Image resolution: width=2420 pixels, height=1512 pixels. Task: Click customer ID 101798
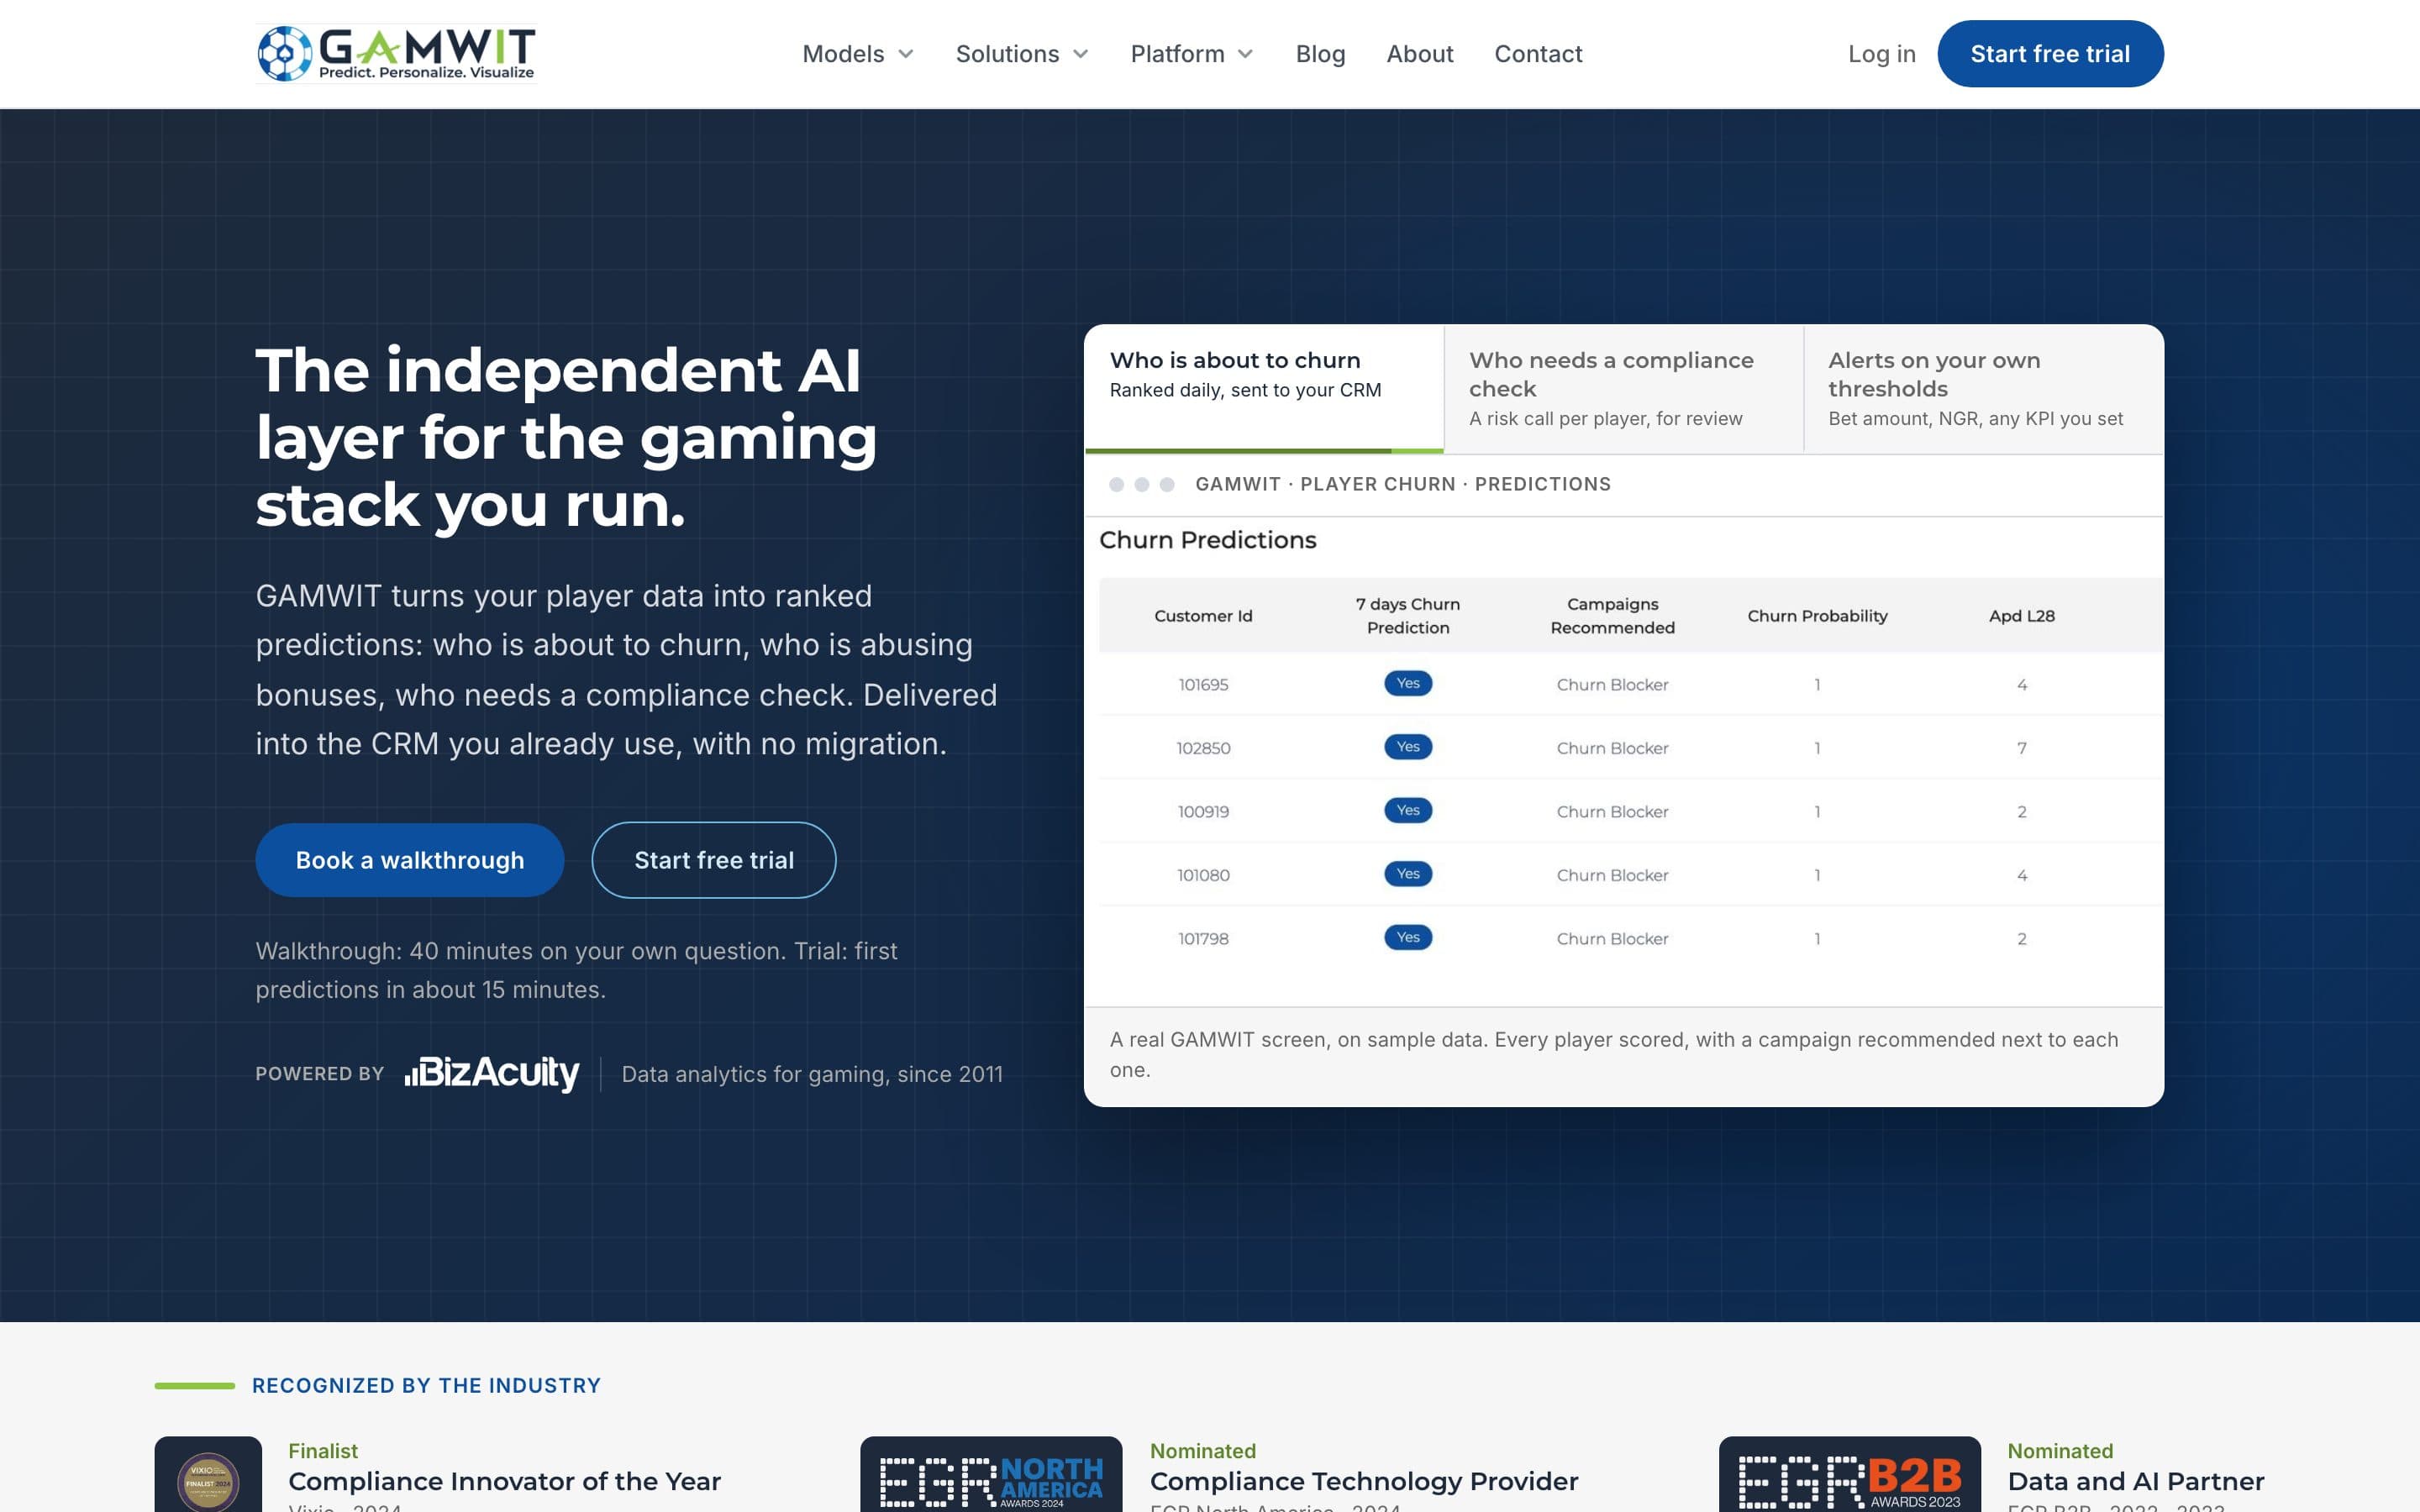pos(1203,939)
